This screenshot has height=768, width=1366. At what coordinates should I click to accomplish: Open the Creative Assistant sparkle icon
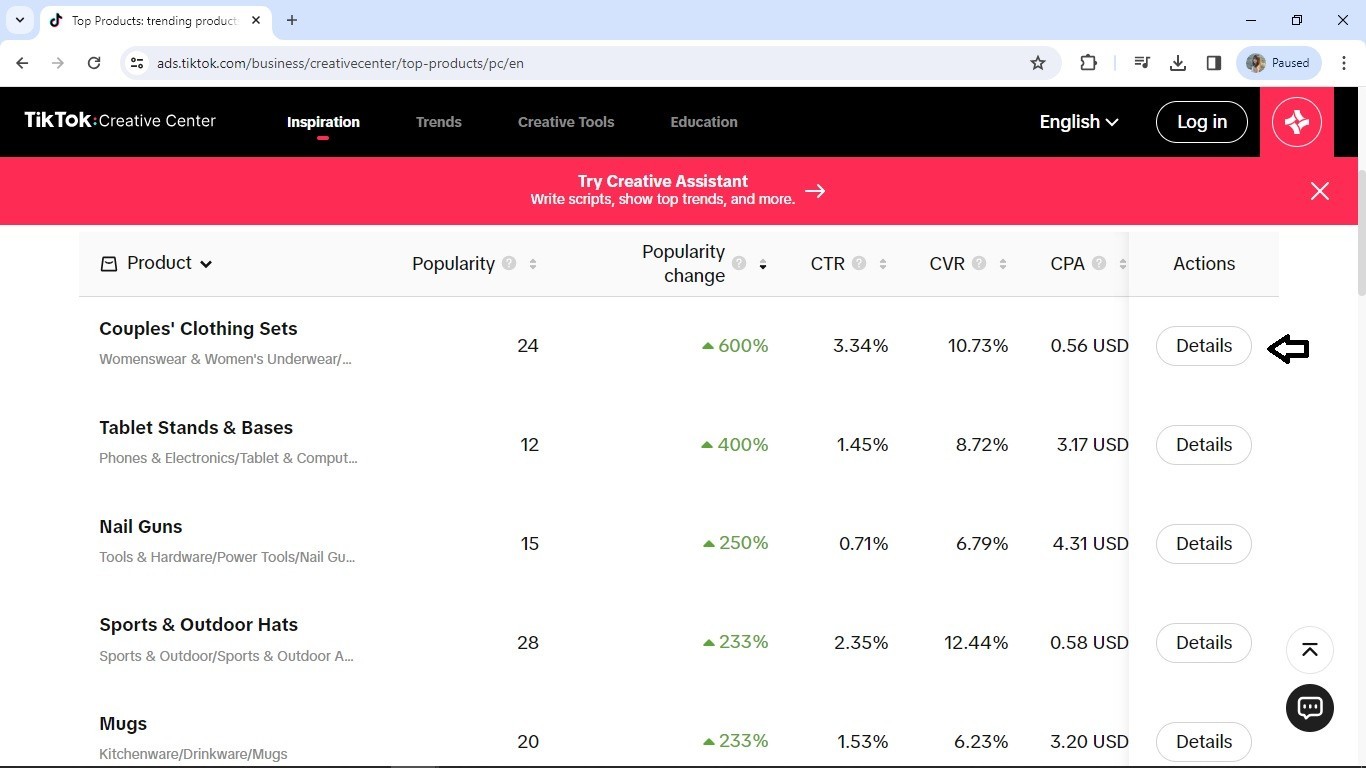(1296, 122)
